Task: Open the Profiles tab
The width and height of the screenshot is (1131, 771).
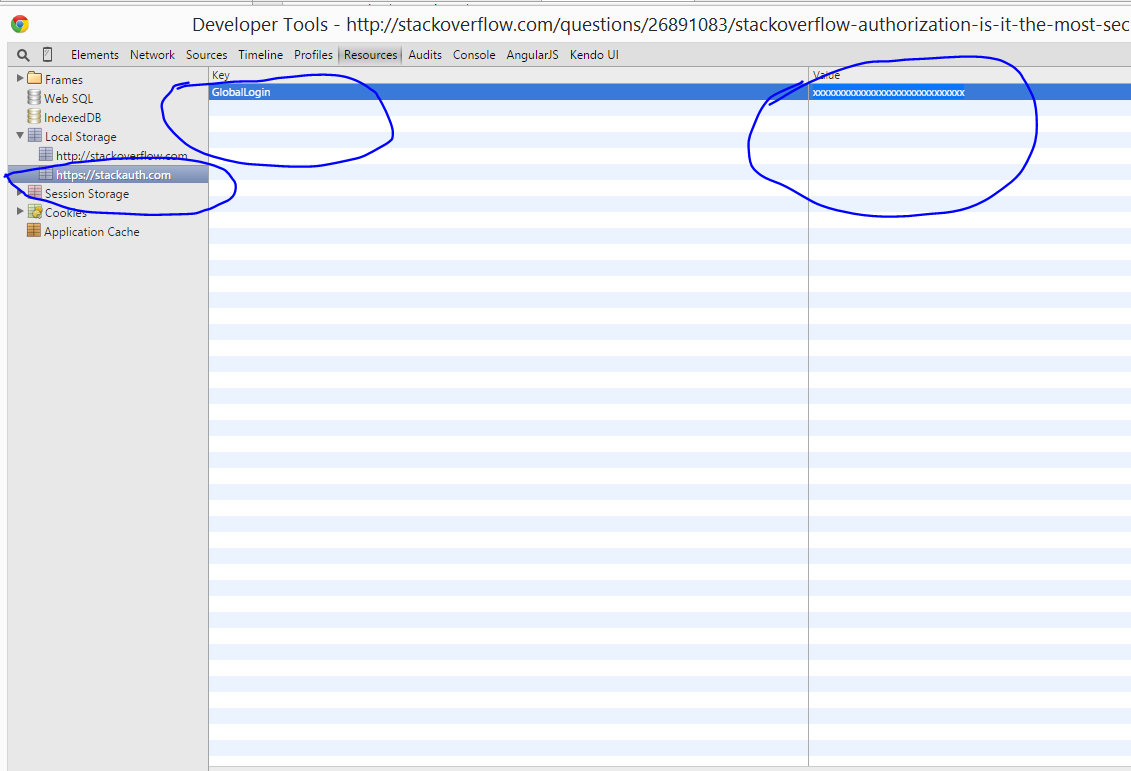Action: point(313,55)
